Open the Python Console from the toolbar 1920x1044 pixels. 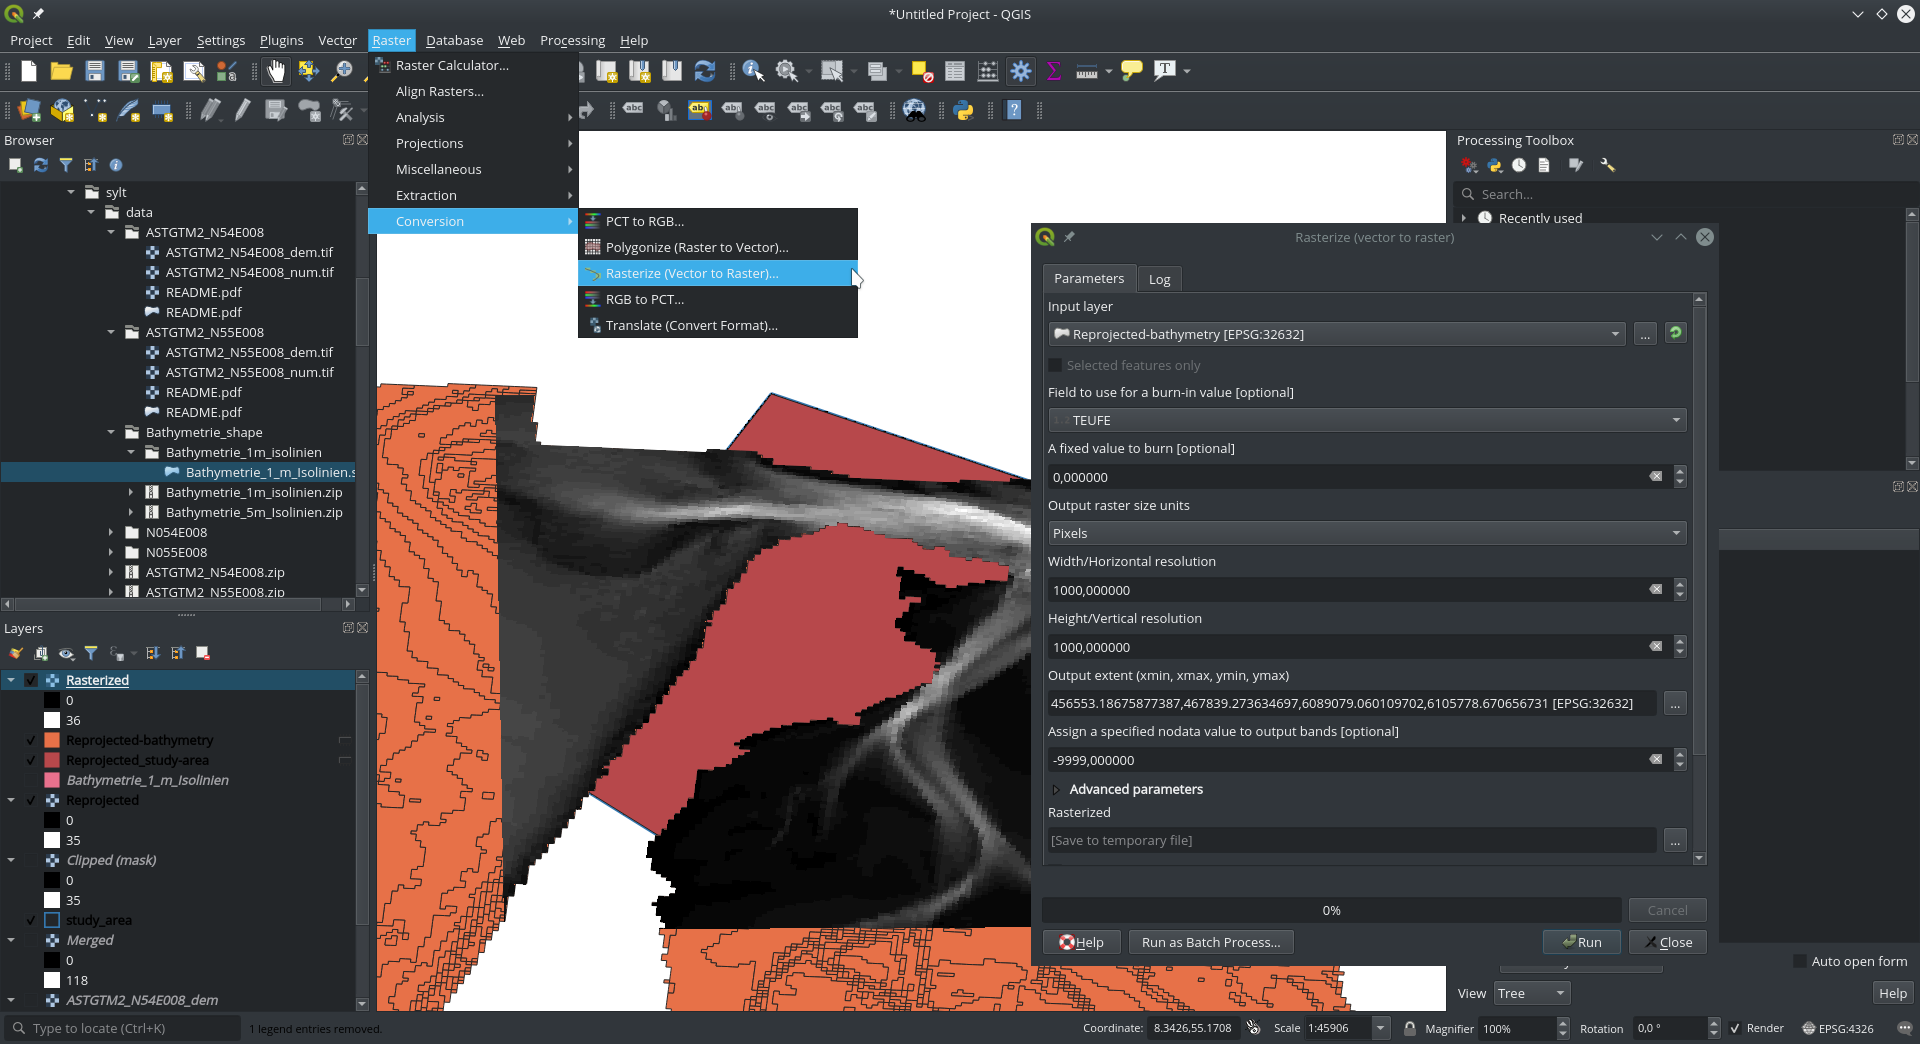pyautogui.click(x=964, y=111)
